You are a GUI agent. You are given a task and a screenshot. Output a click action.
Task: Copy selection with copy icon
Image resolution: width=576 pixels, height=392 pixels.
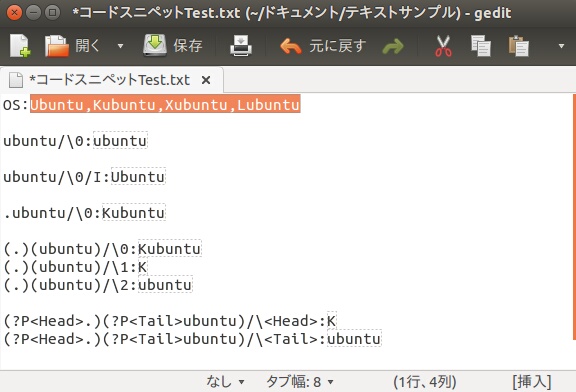480,46
